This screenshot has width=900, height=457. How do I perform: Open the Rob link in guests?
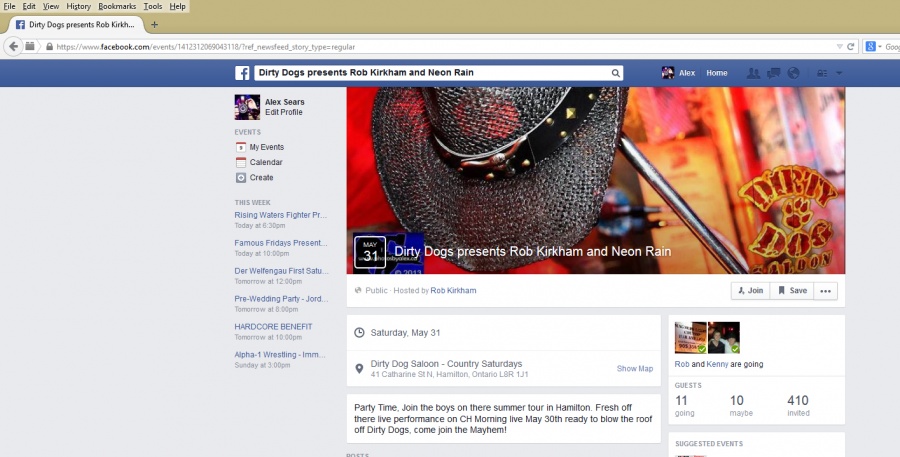682,364
